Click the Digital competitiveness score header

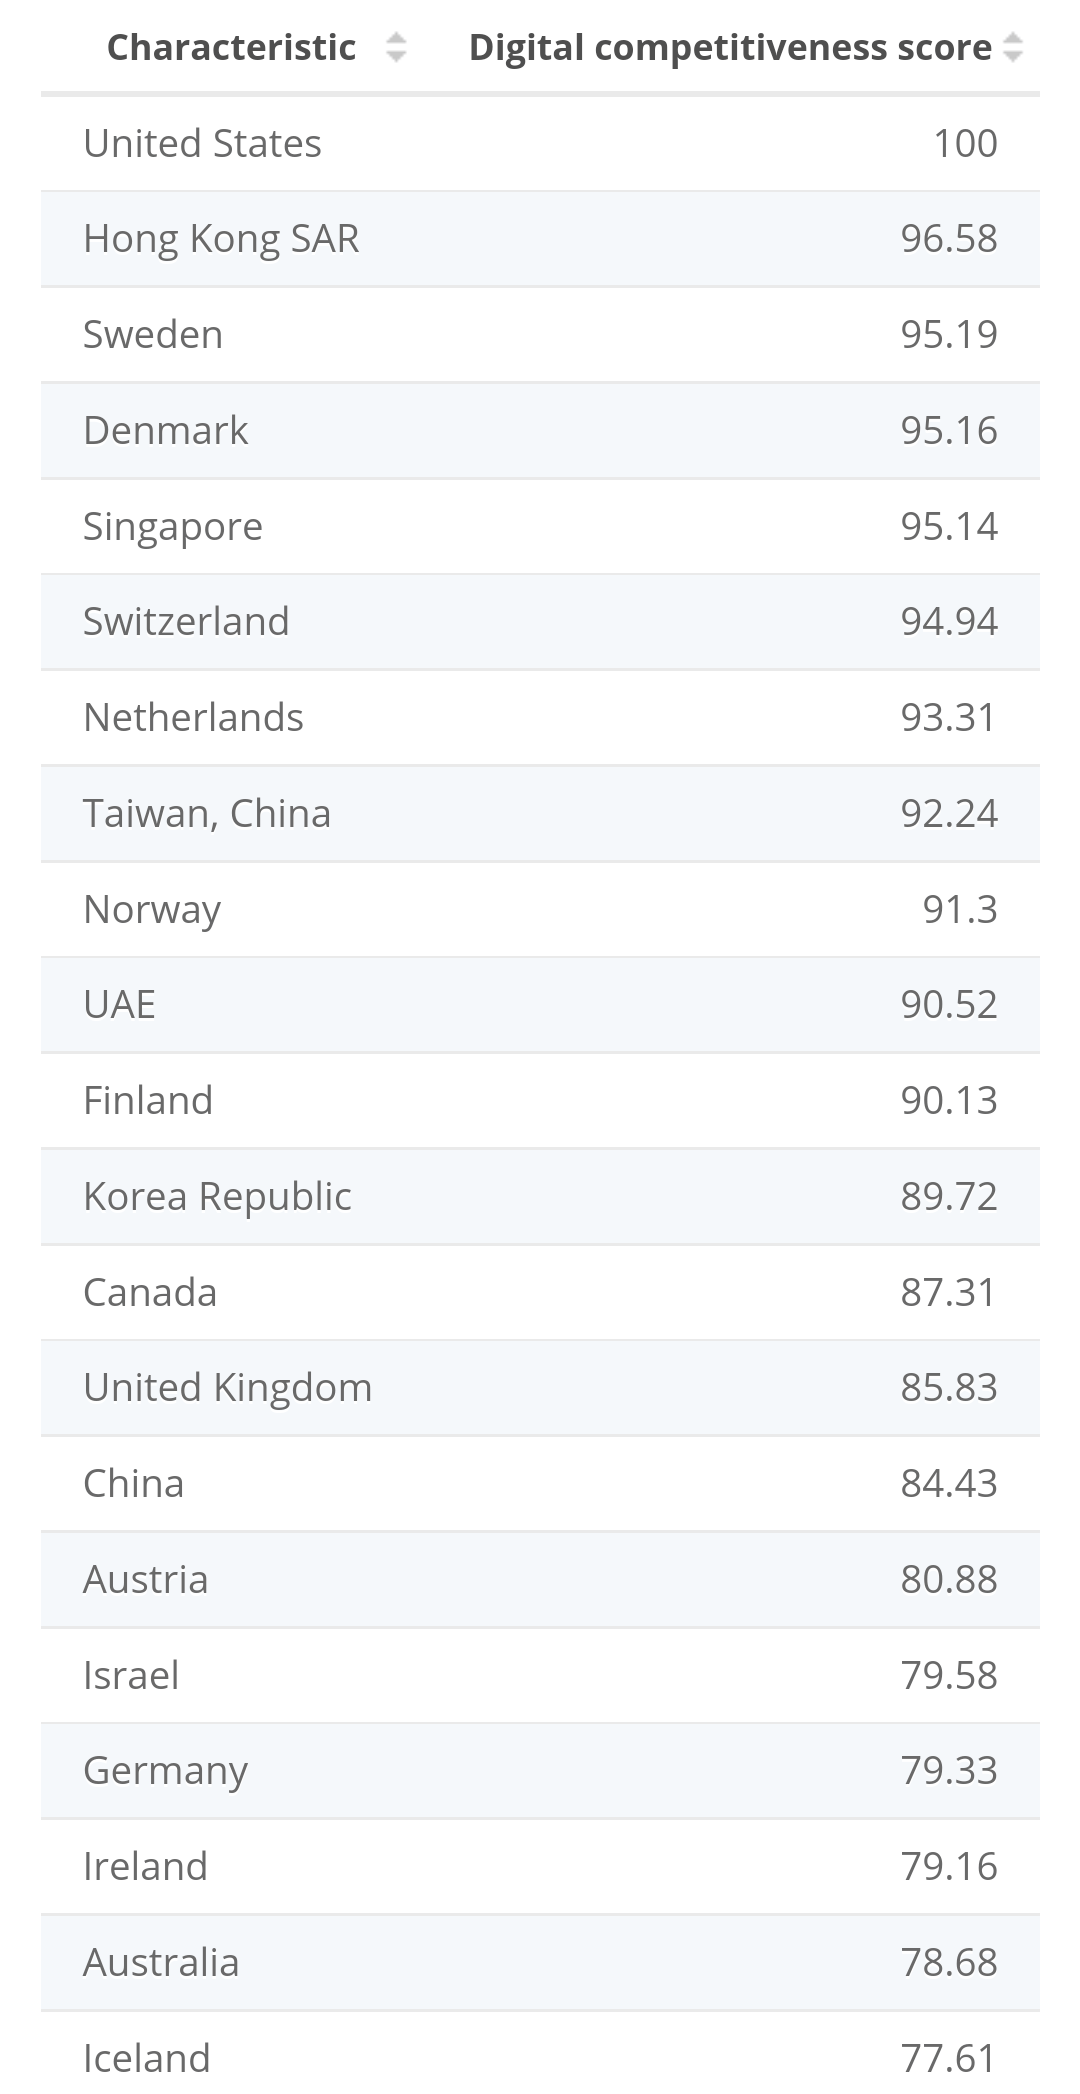(x=730, y=48)
